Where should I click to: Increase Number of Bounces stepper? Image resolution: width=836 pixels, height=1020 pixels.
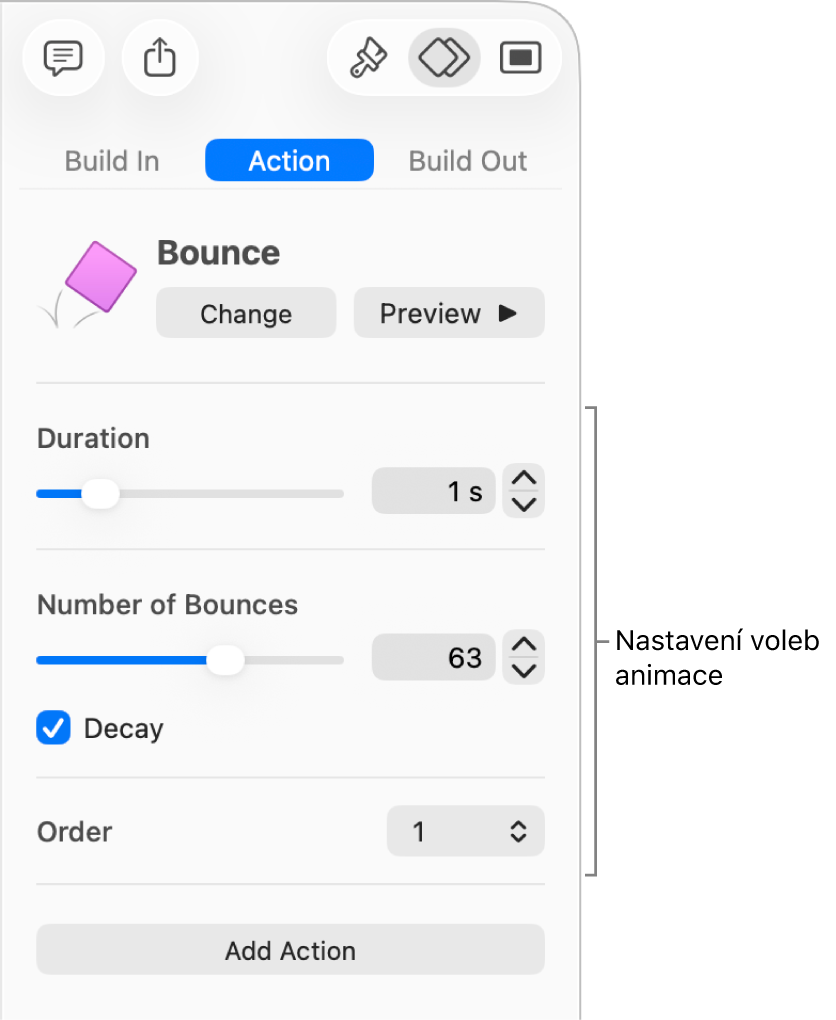tap(524, 646)
